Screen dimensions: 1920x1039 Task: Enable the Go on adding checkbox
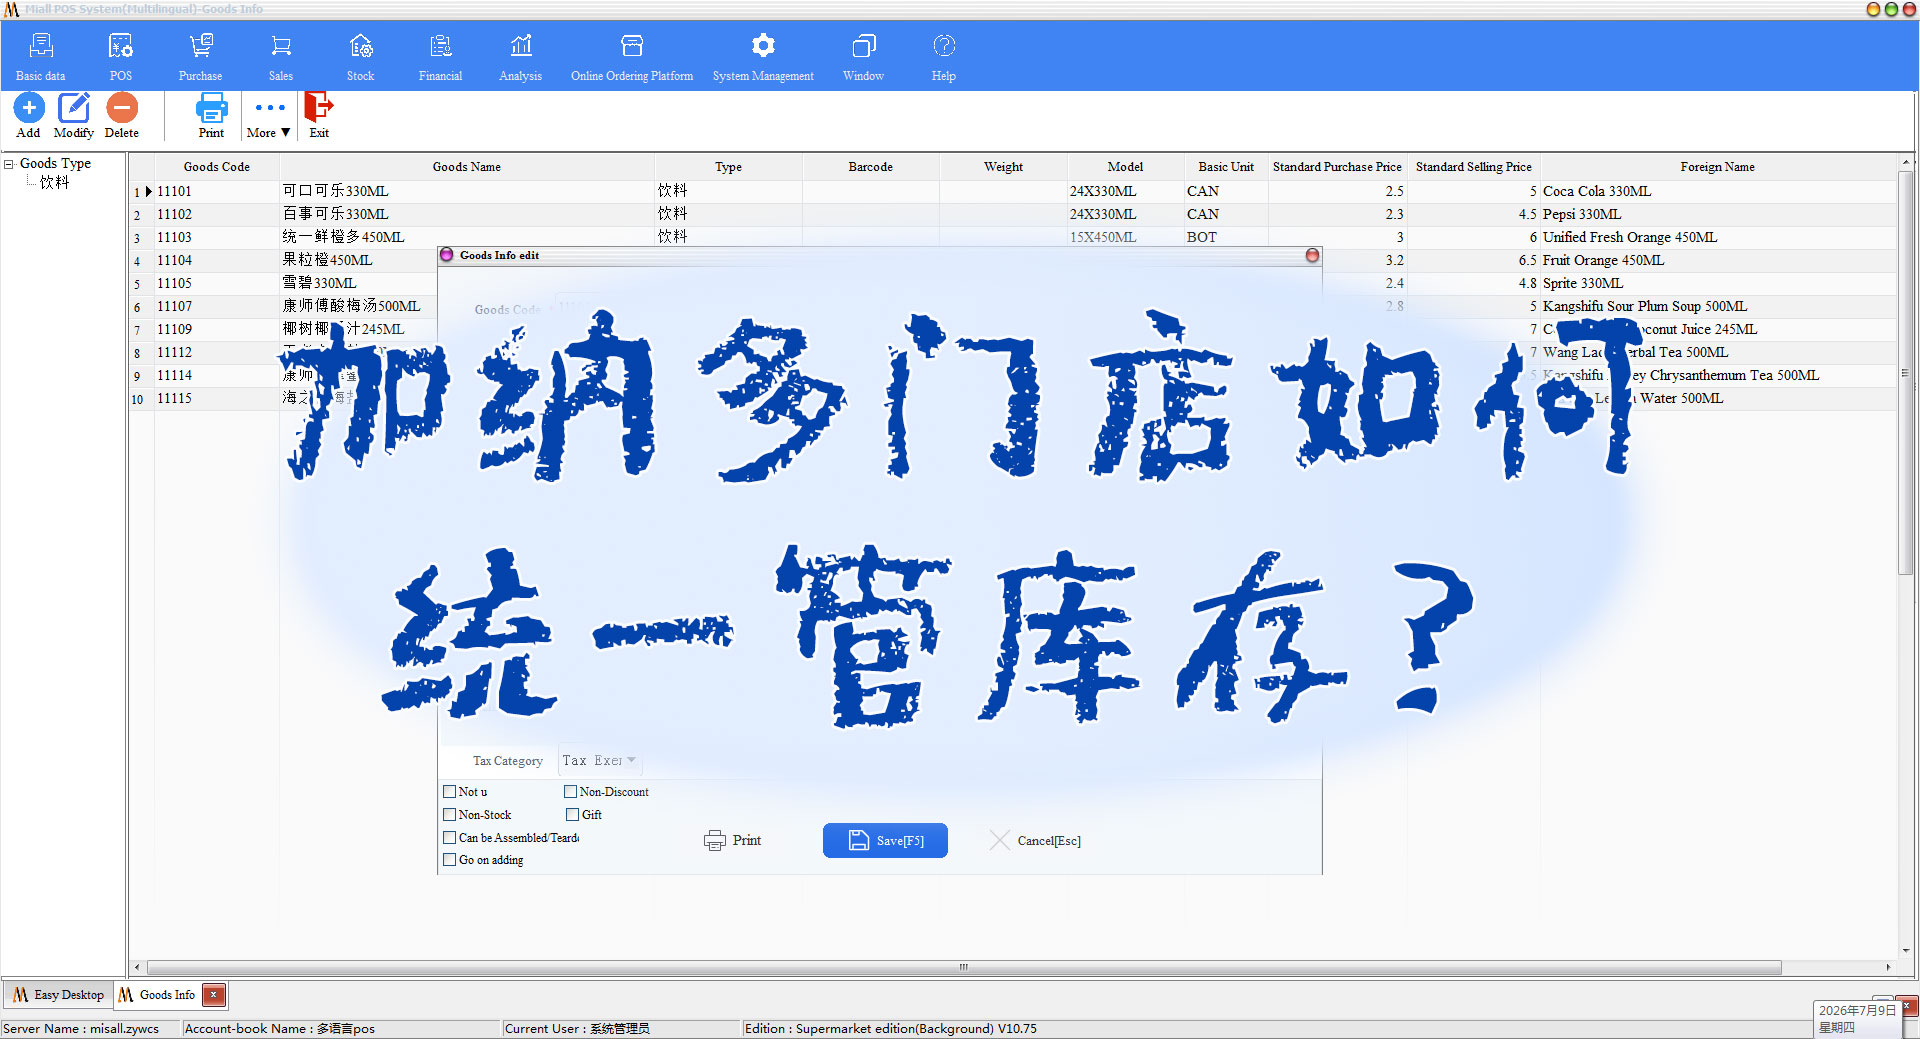coord(450,860)
